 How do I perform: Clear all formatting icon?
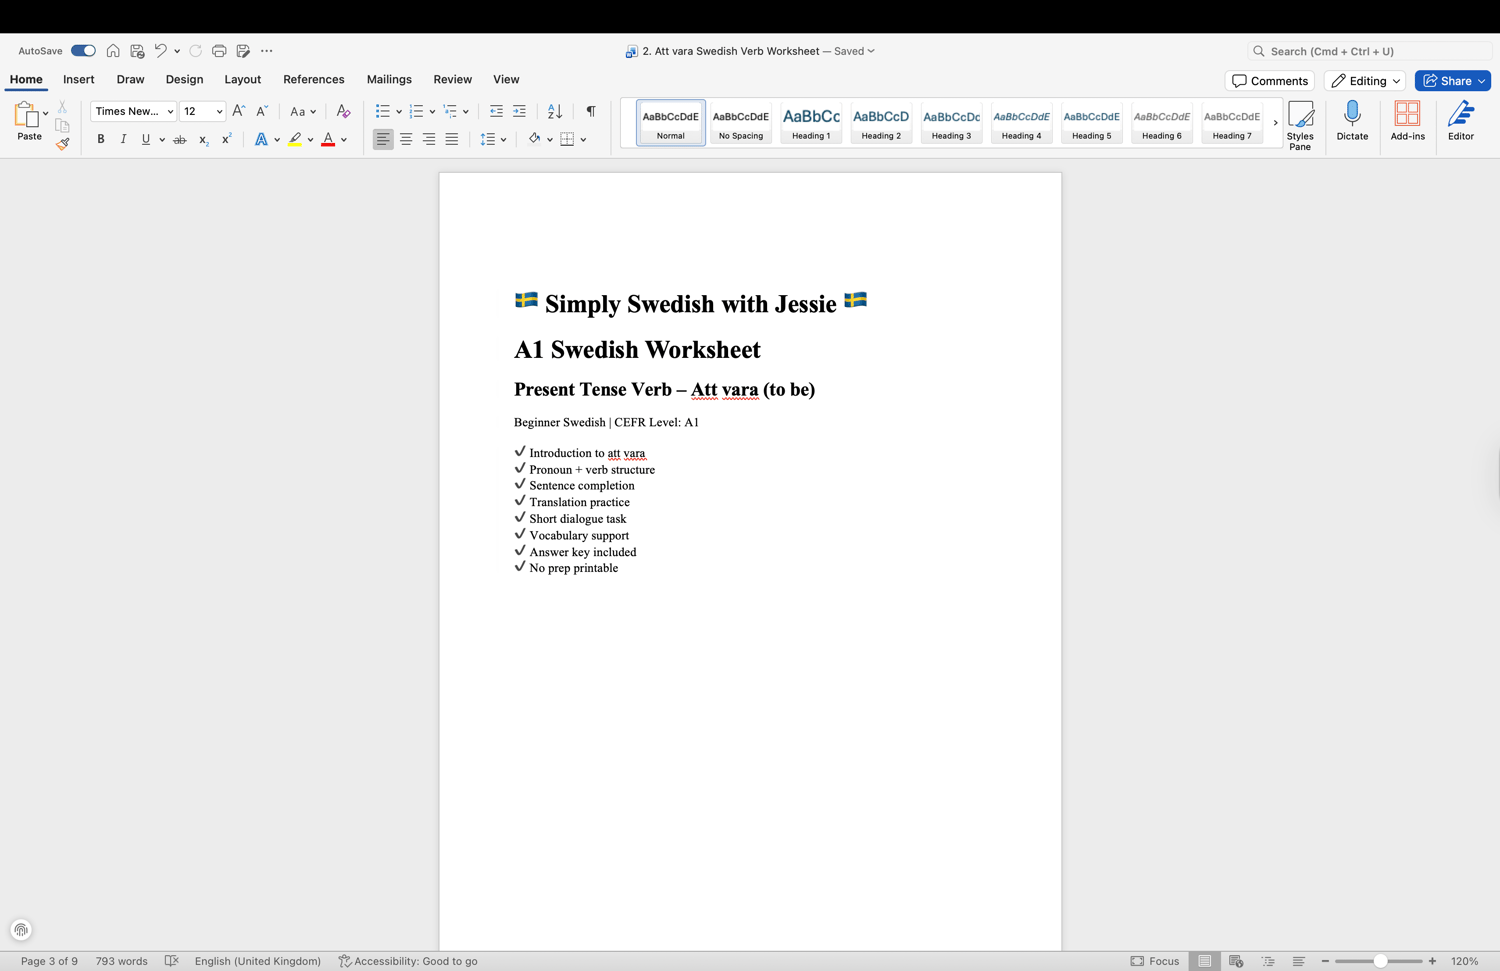tap(343, 111)
